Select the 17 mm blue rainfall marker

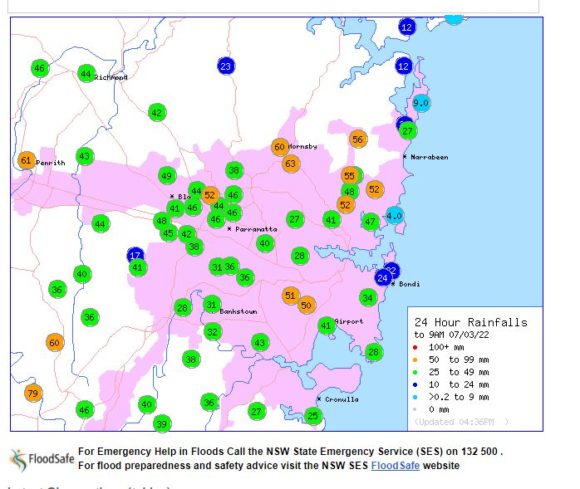[x=135, y=254]
